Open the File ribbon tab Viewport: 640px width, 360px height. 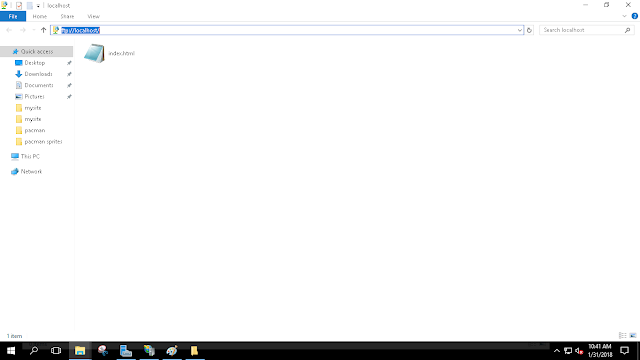tap(13, 16)
